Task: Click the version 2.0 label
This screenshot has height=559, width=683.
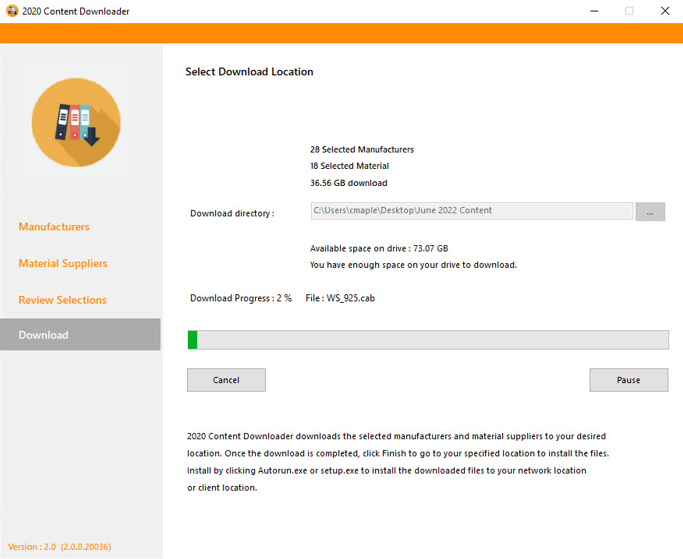Action: 60,547
